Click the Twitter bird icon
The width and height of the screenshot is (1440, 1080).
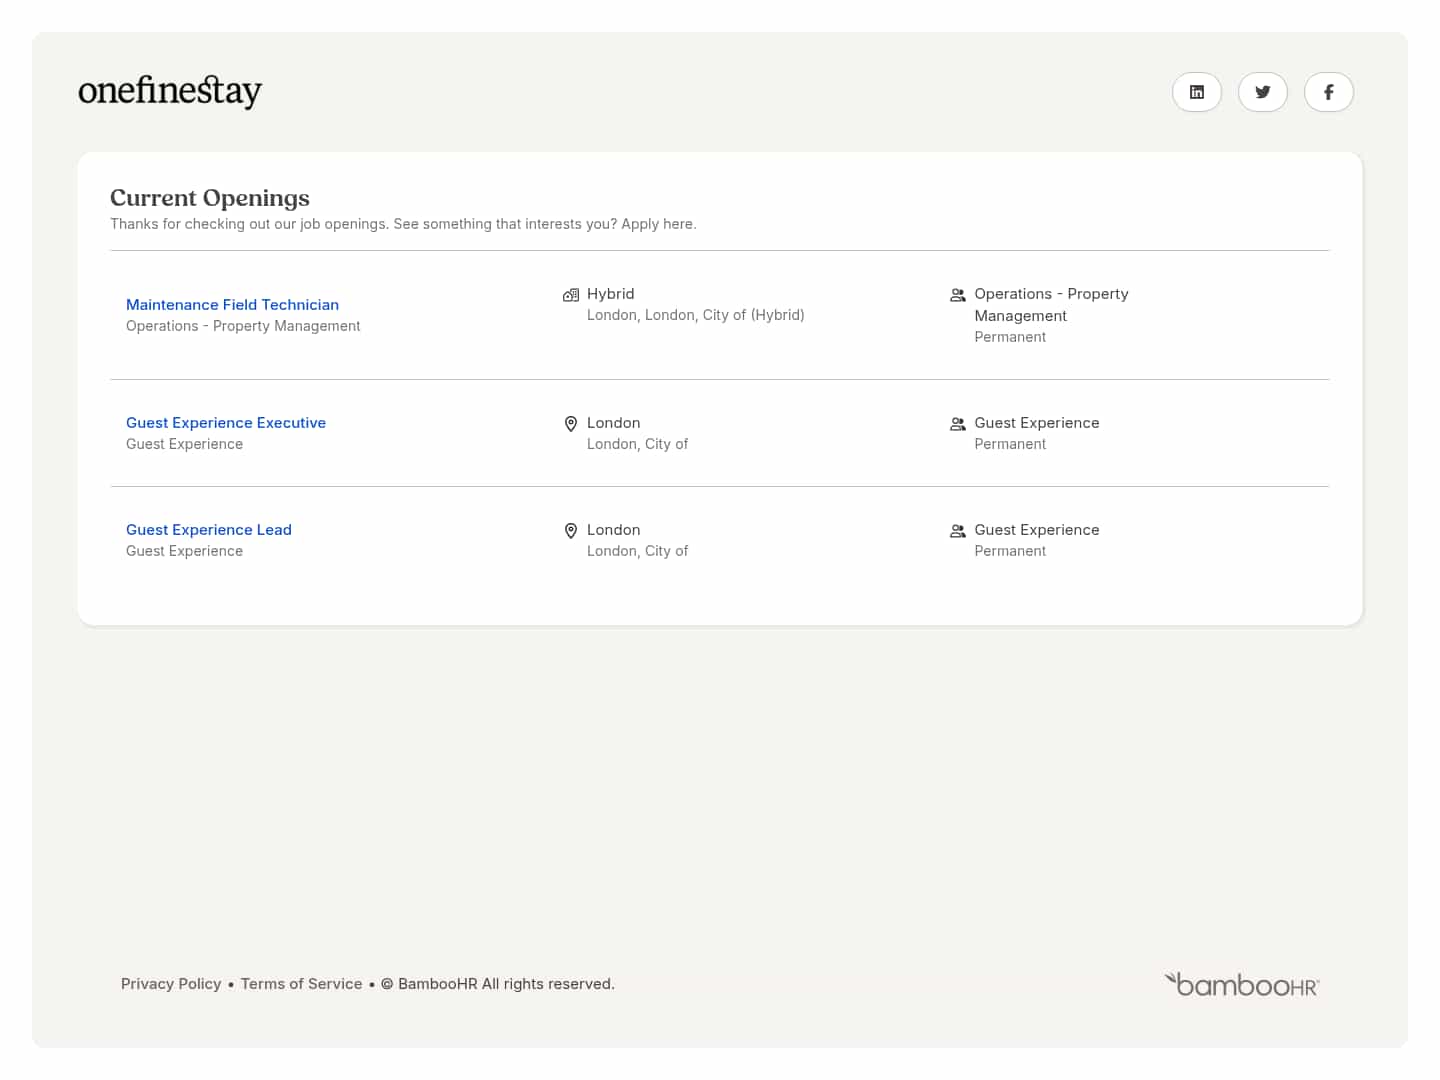coord(1263,92)
